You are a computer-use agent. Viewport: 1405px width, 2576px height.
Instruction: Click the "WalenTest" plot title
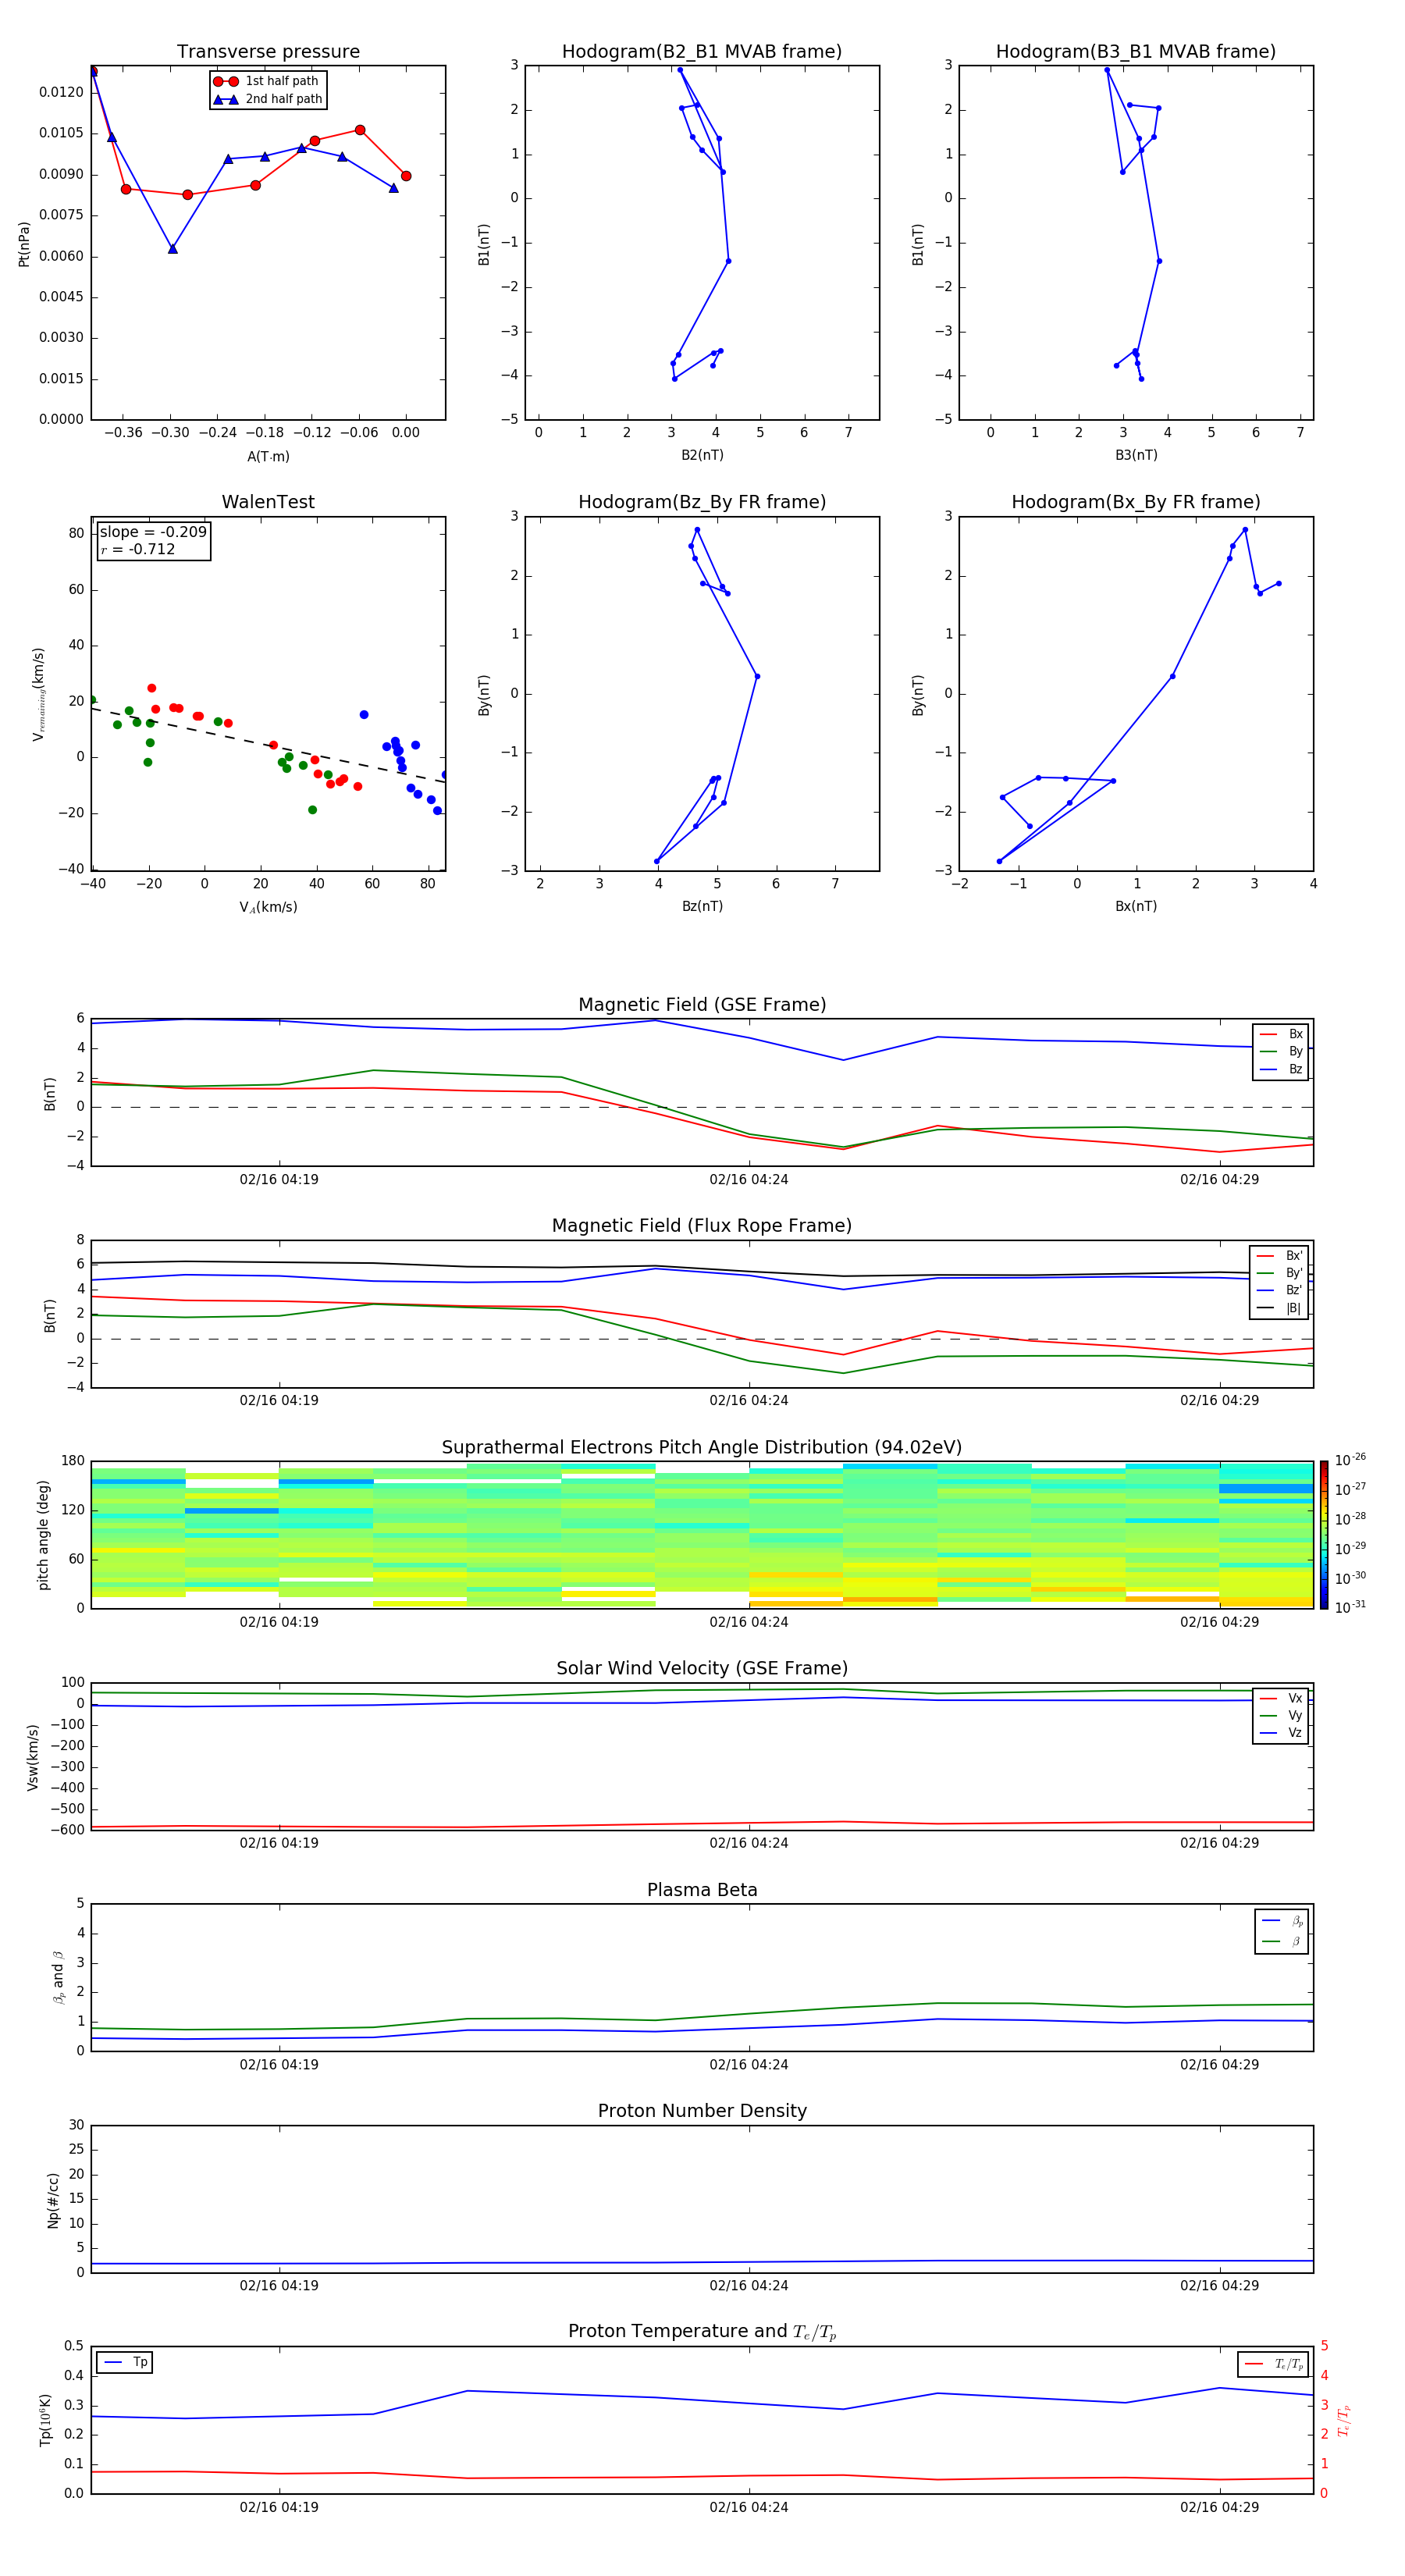pos(268,502)
